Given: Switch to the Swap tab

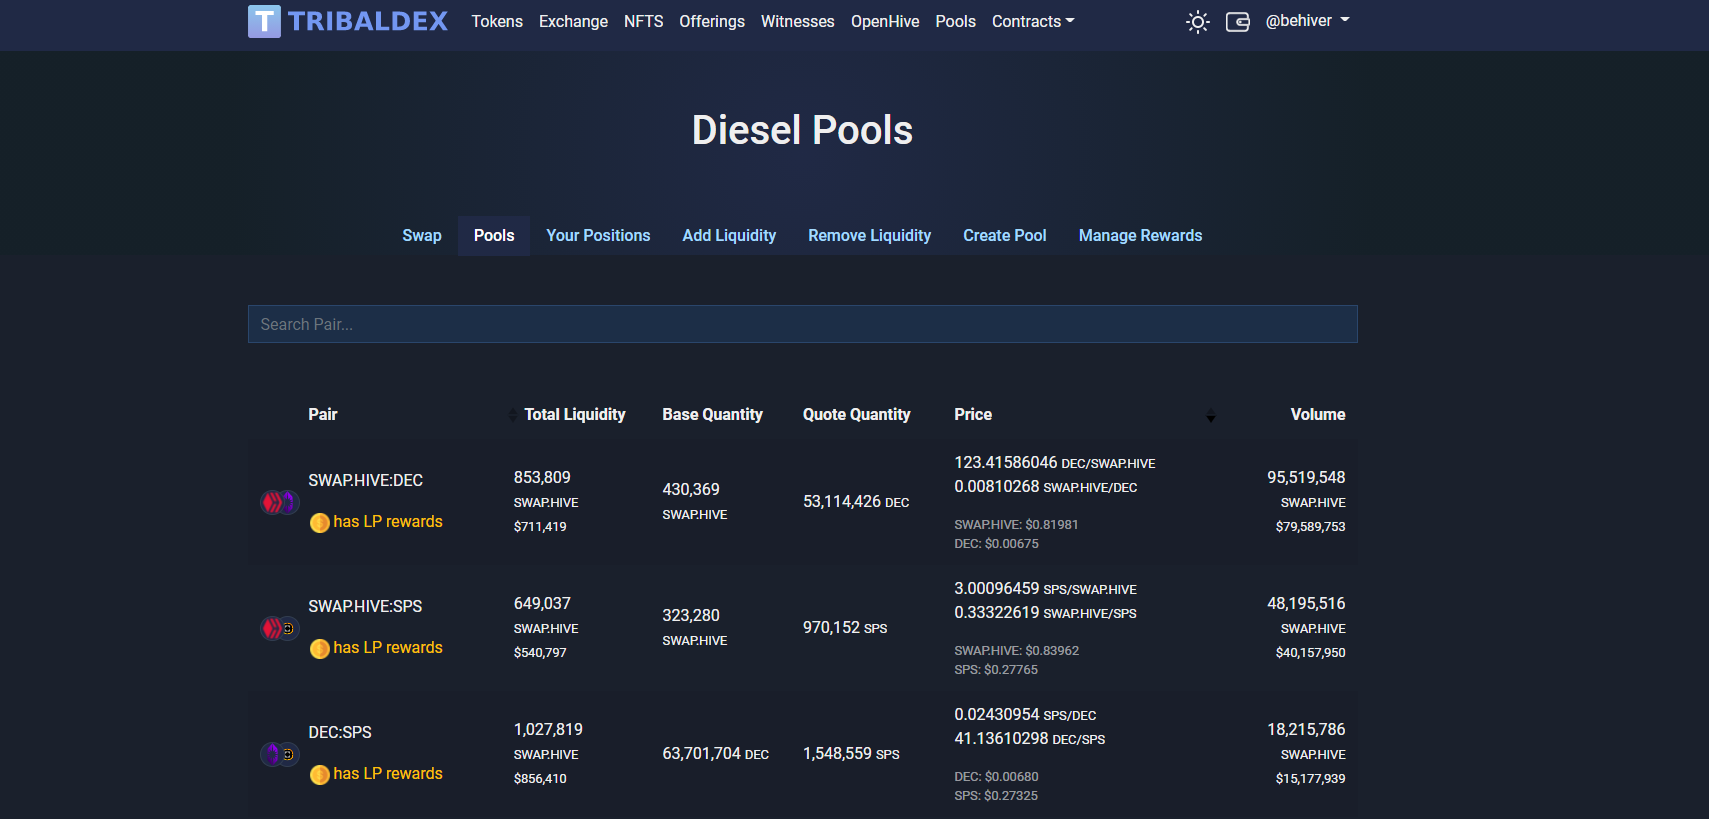Looking at the screenshot, I should (422, 236).
